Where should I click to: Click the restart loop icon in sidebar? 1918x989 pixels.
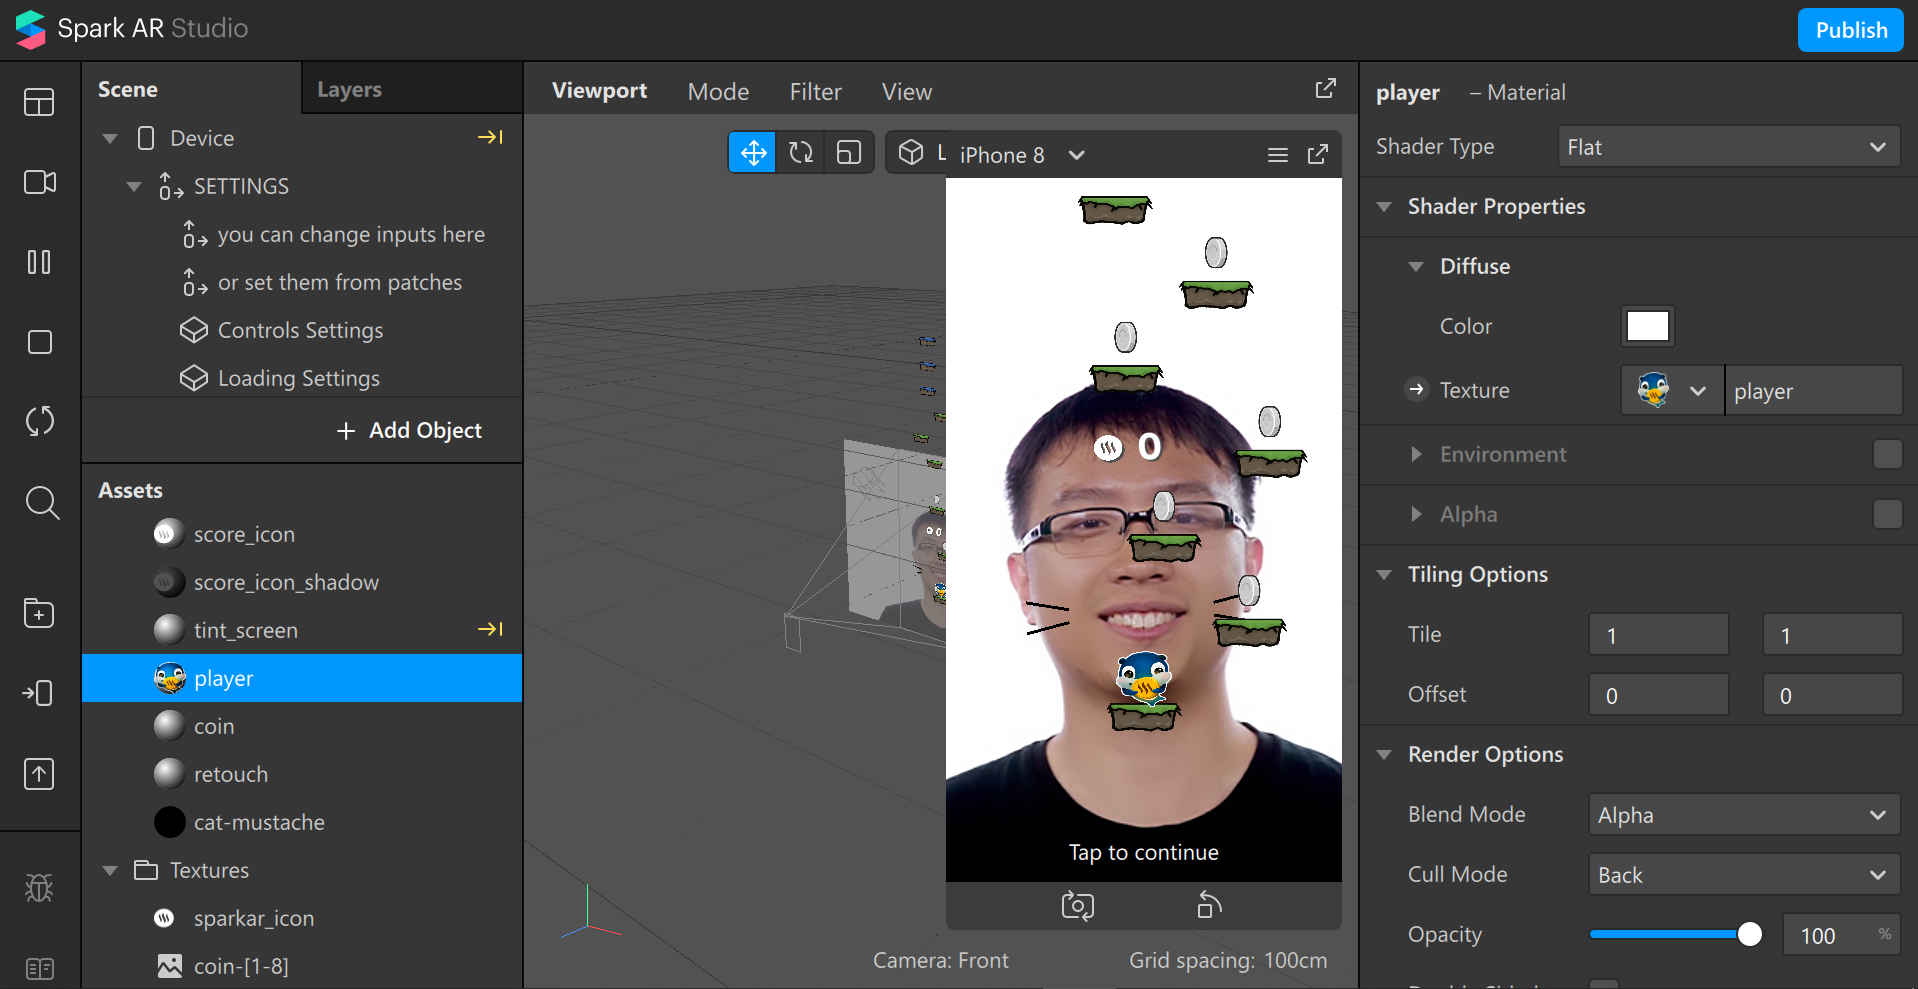39,421
